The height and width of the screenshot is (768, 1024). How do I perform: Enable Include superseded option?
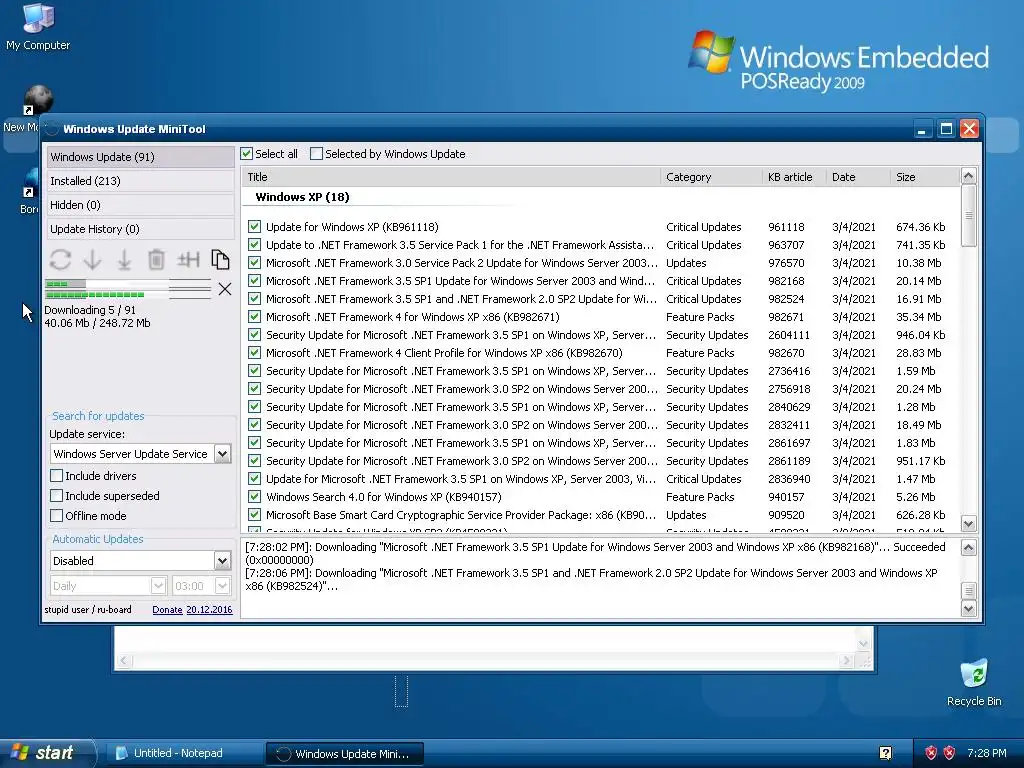57,496
